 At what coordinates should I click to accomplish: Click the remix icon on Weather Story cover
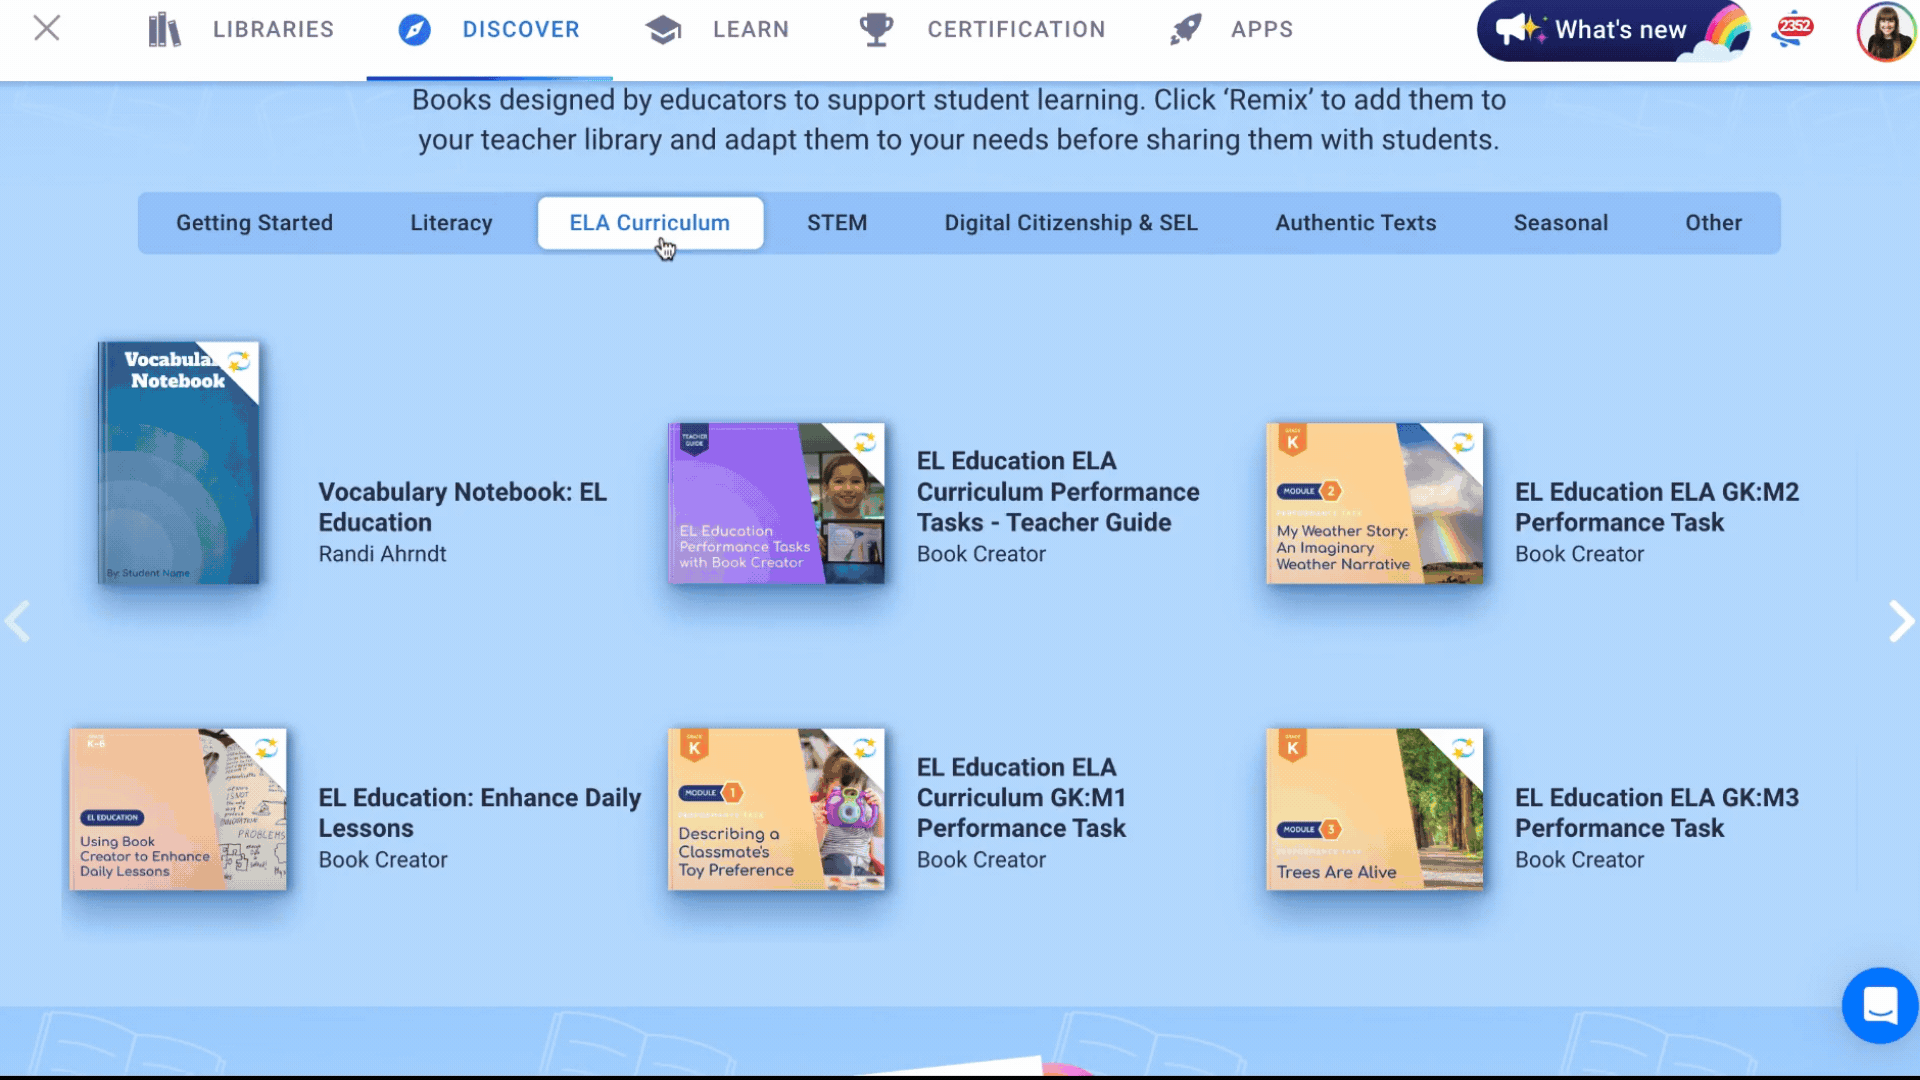click(1462, 441)
